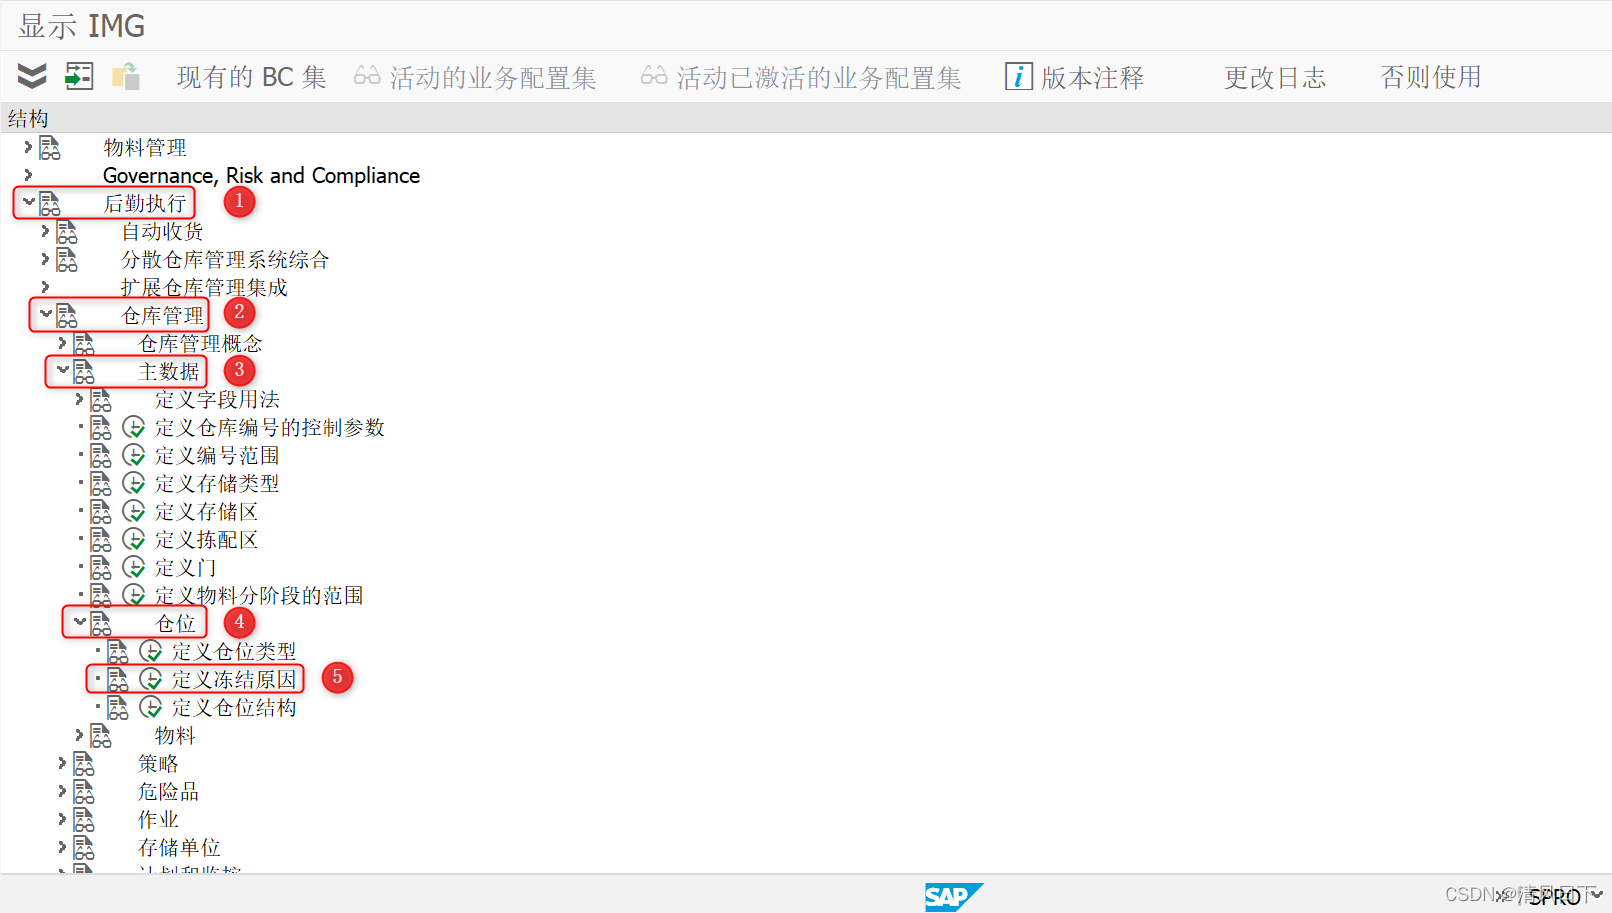This screenshot has height=913, width=1612.
Task: Open the SPRO status bar dropdown arrow
Action: [x=1597, y=895]
